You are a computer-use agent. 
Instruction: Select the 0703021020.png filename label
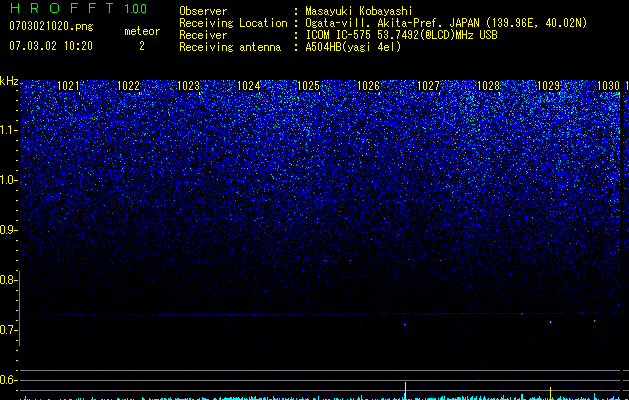pyautogui.click(x=51, y=26)
